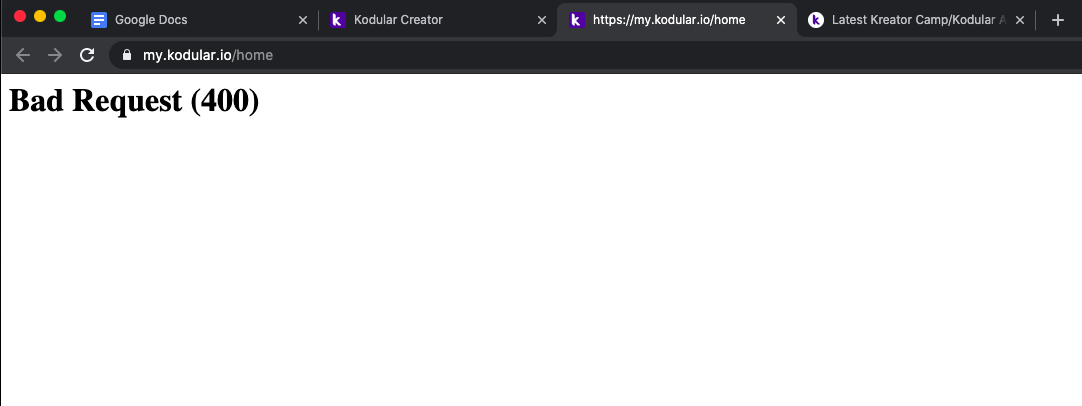Click the padlock site info icon
The image size is (1082, 406).
coord(127,55)
